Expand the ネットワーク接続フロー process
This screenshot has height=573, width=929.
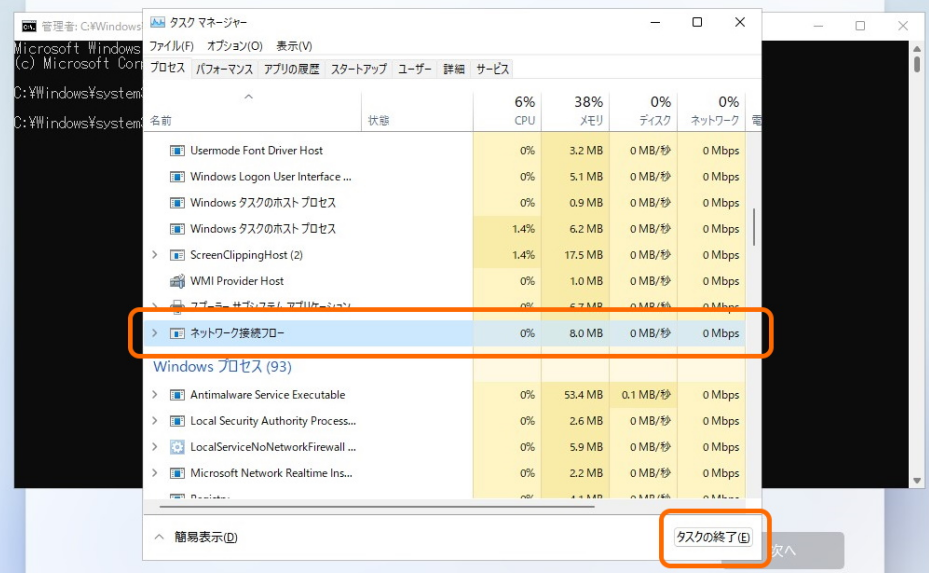point(155,333)
